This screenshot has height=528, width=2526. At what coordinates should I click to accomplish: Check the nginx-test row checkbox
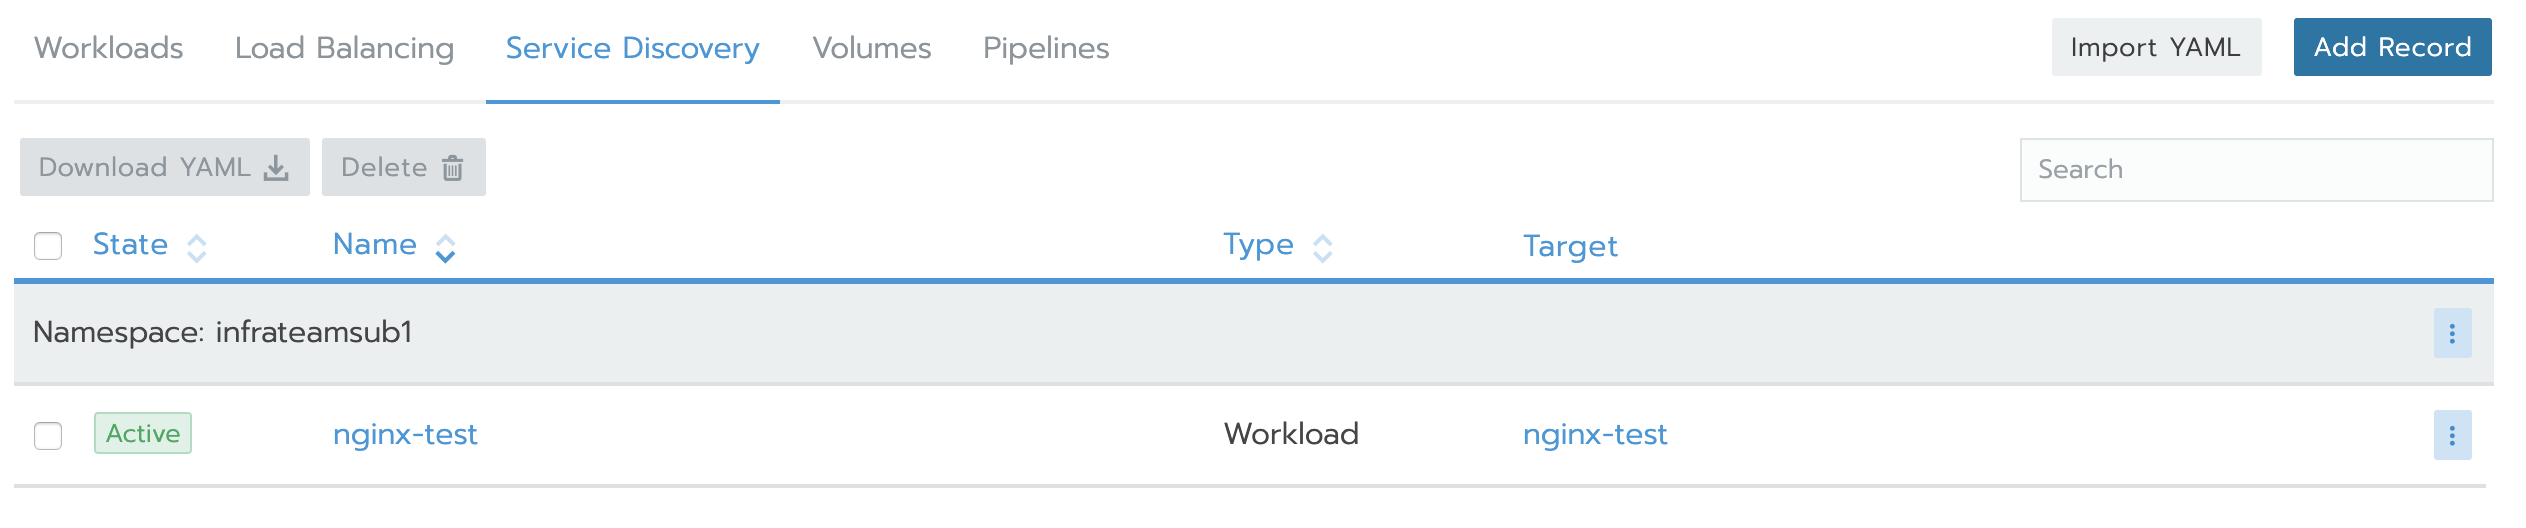pos(48,436)
